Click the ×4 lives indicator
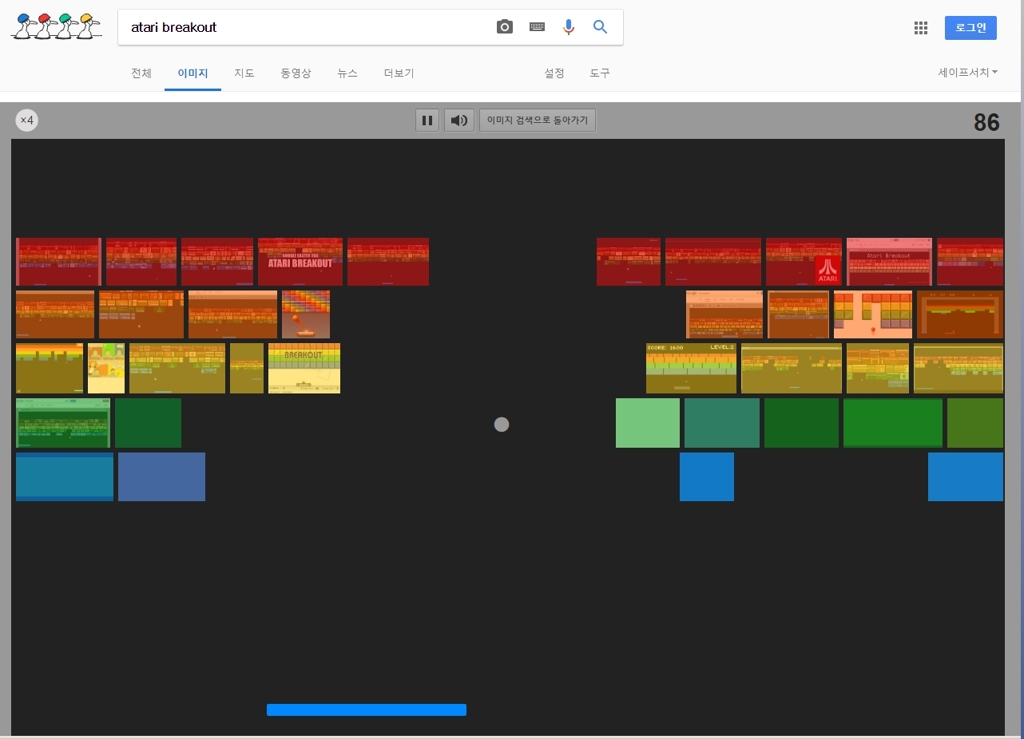Viewport: 1024px width, 739px height. [x=27, y=120]
